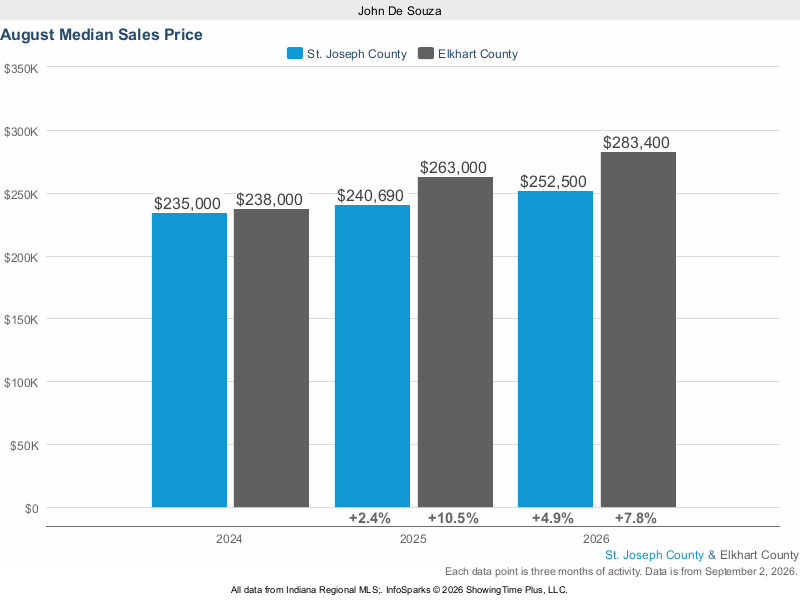Click the gray Elkhart County legend swatch
The height and width of the screenshot is (600, 800).
tap(426, 54)
